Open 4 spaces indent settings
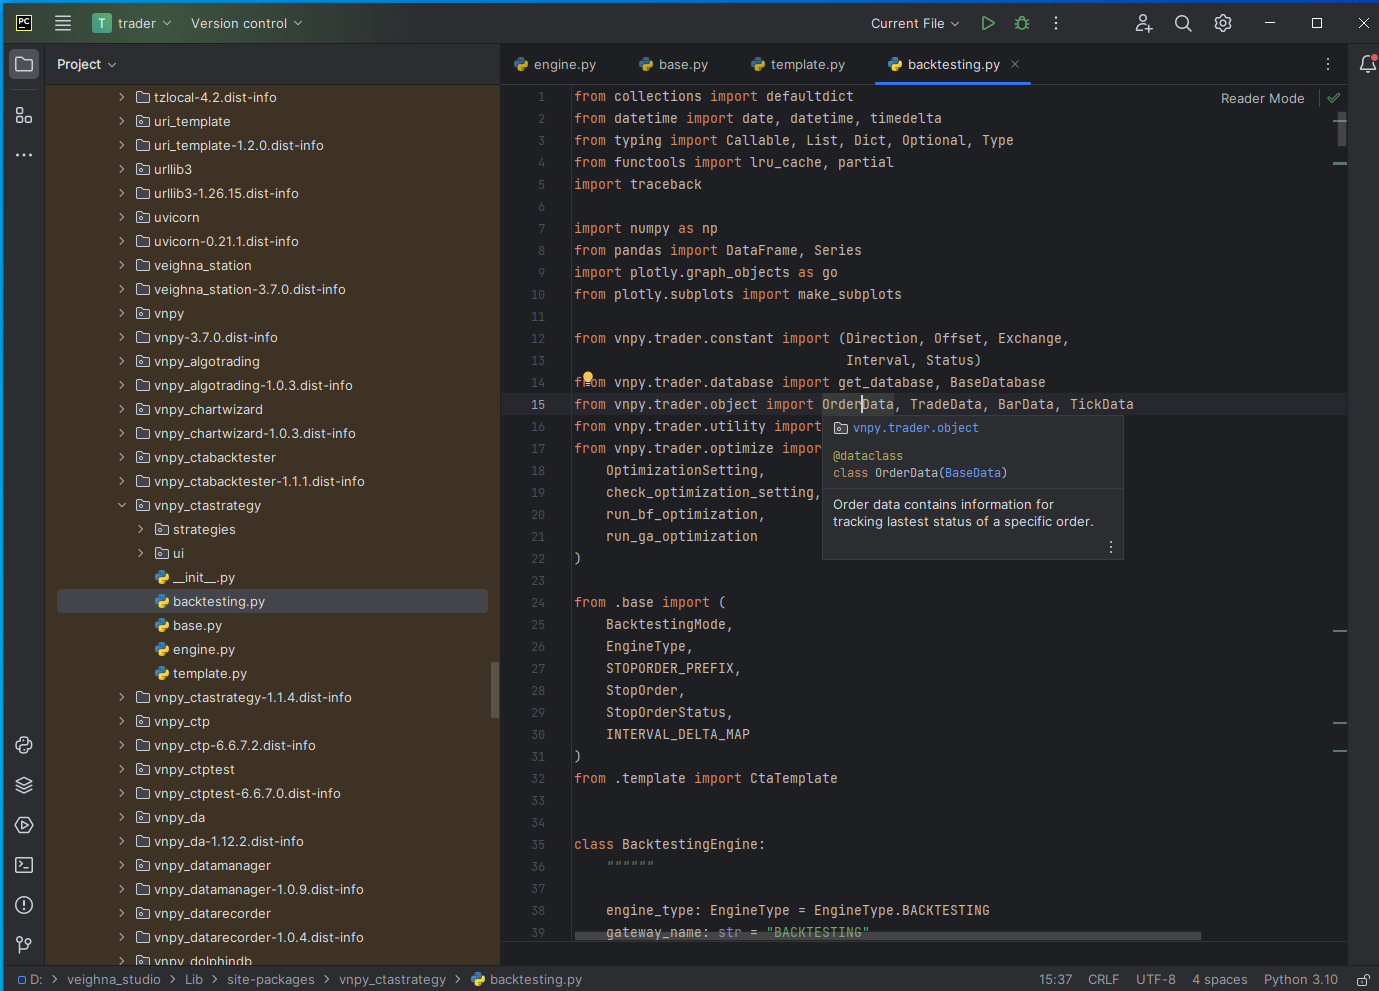This screenshot has height=991, width=1379. pos(1219,980)
